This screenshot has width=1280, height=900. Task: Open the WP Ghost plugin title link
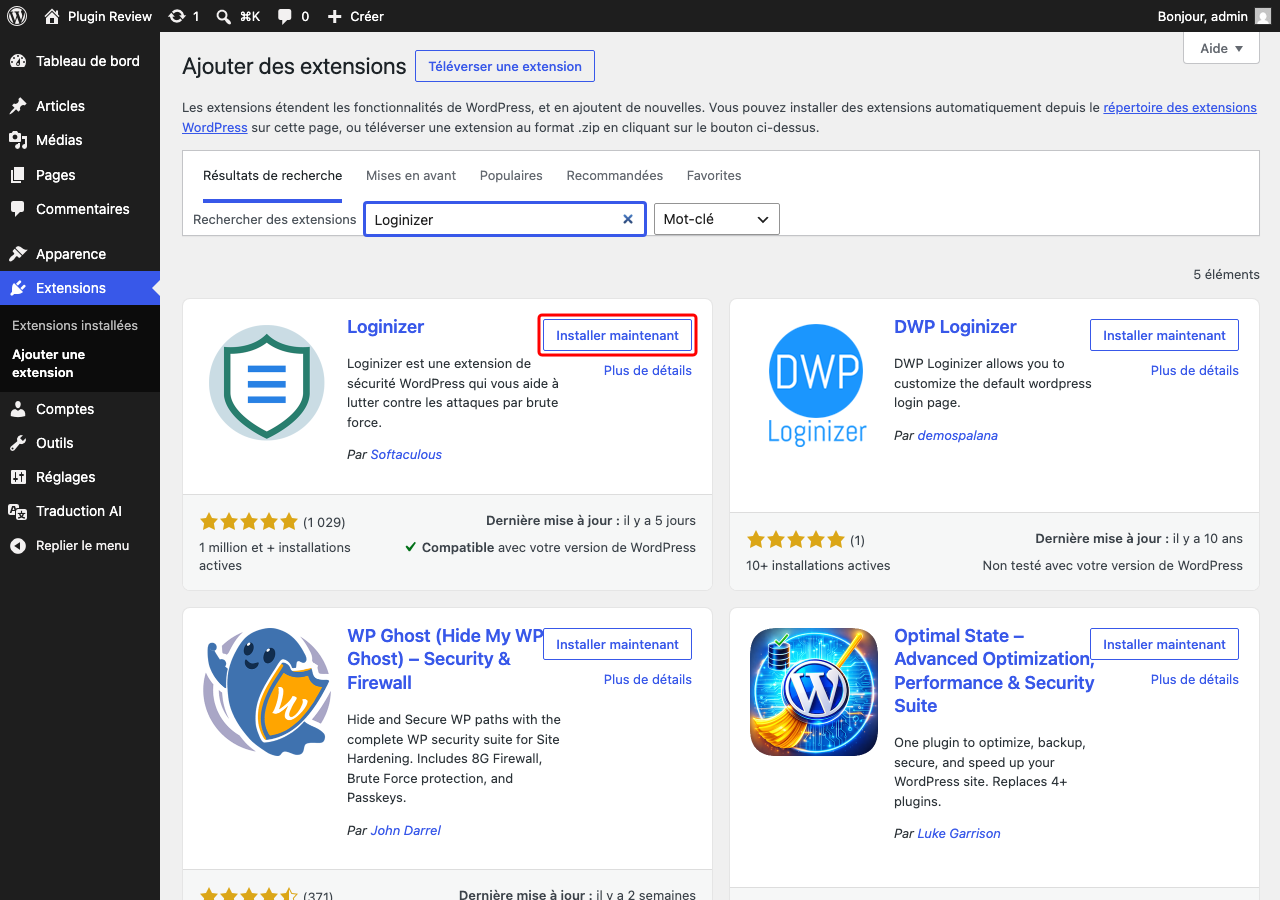pos(445,659)
